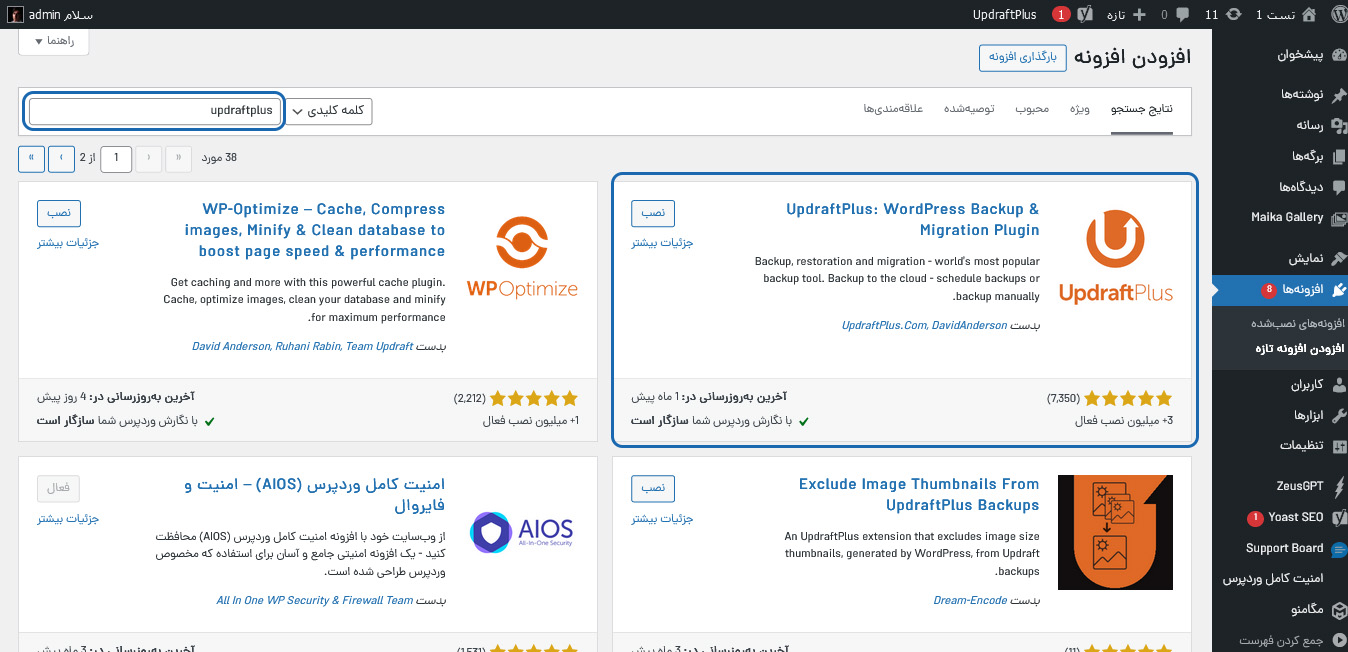
Task: Click the AIOS security plugin logo
Action: click(522, 532)
